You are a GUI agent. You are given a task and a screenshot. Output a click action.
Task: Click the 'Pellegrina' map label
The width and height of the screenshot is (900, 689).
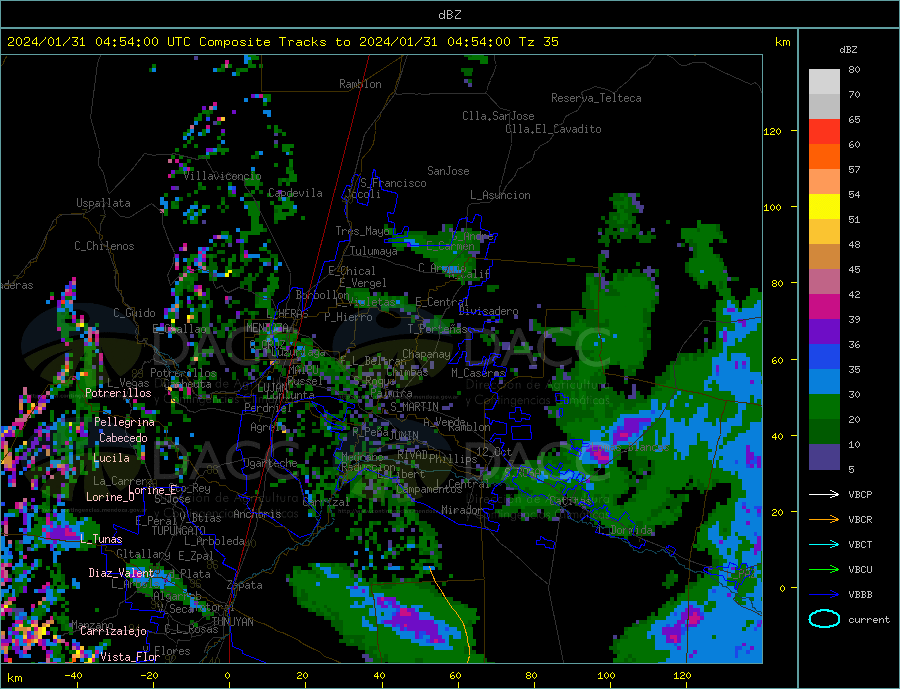pos(125,422)
